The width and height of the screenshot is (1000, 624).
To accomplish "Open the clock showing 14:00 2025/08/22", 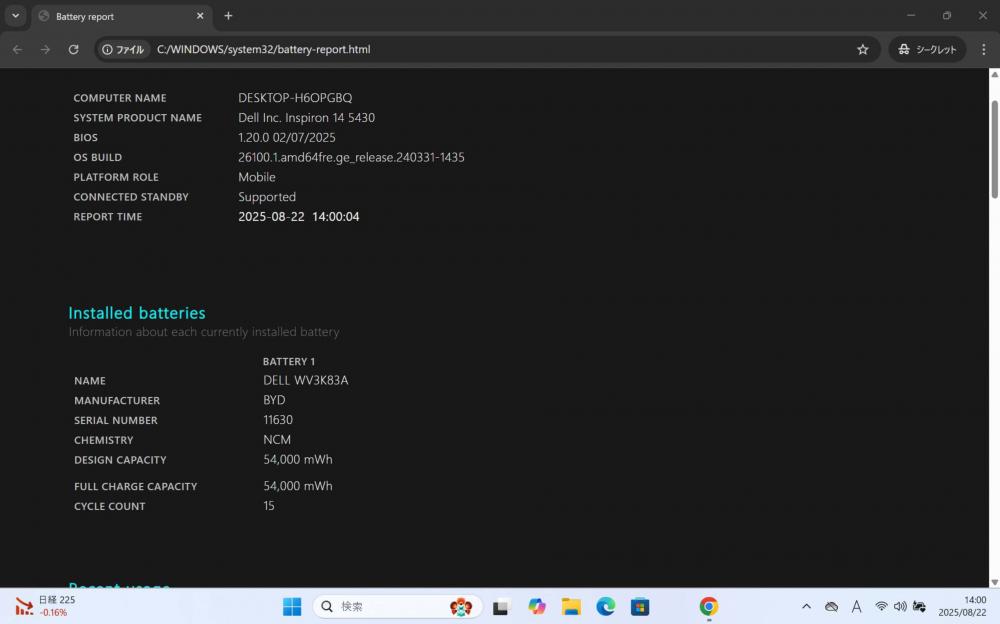I will pyautogui.click(x=962, y=606).
